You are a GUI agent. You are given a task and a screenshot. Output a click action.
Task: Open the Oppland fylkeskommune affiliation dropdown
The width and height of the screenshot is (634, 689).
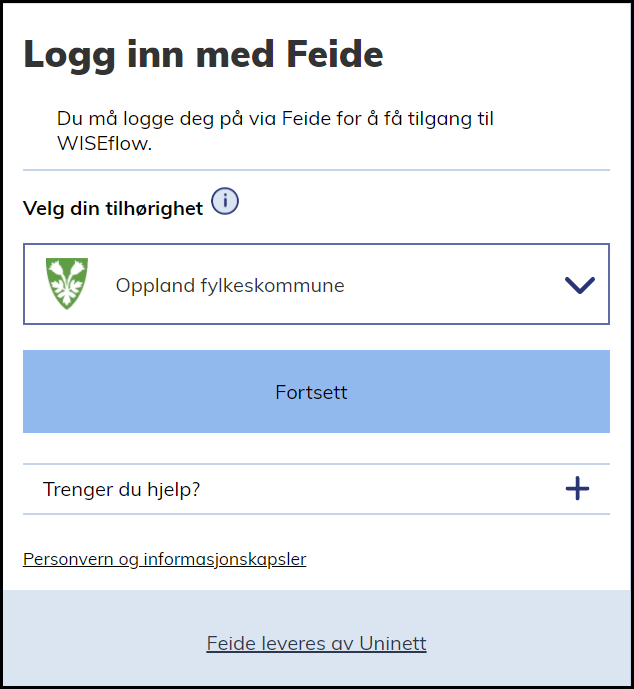(x=316, y=284)
